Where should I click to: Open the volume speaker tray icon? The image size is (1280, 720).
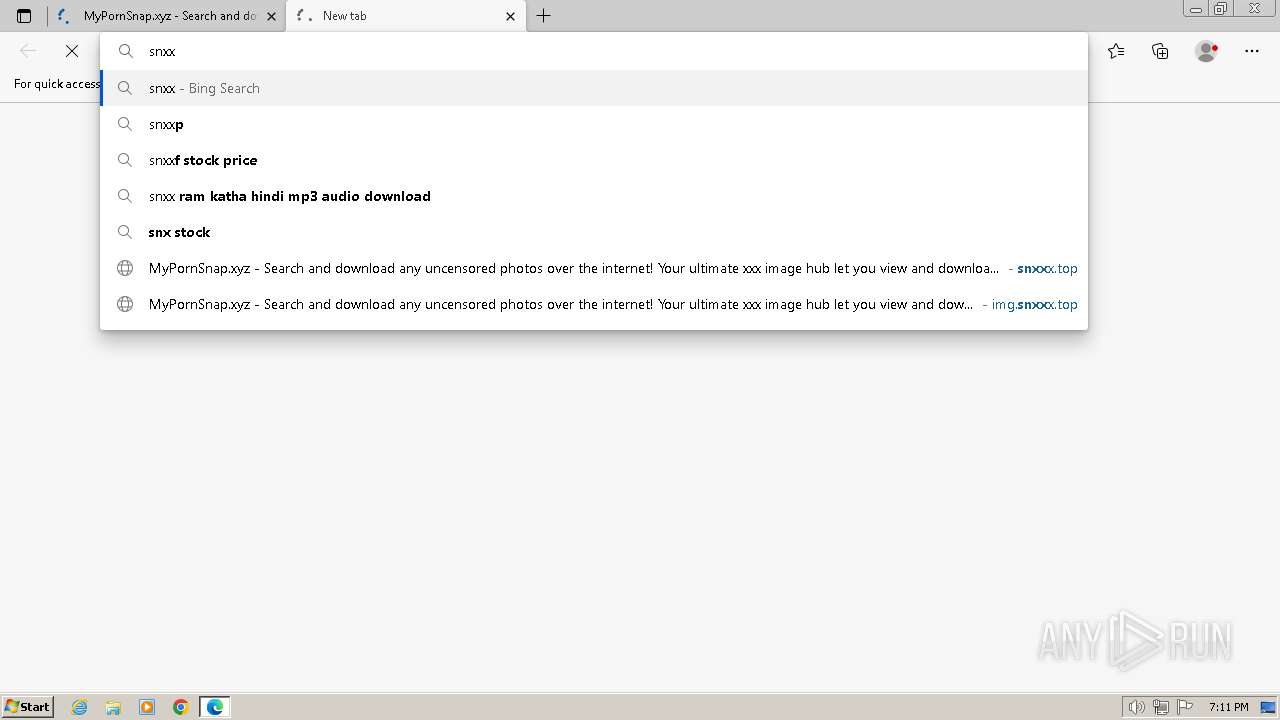(x=1136, y=707)
